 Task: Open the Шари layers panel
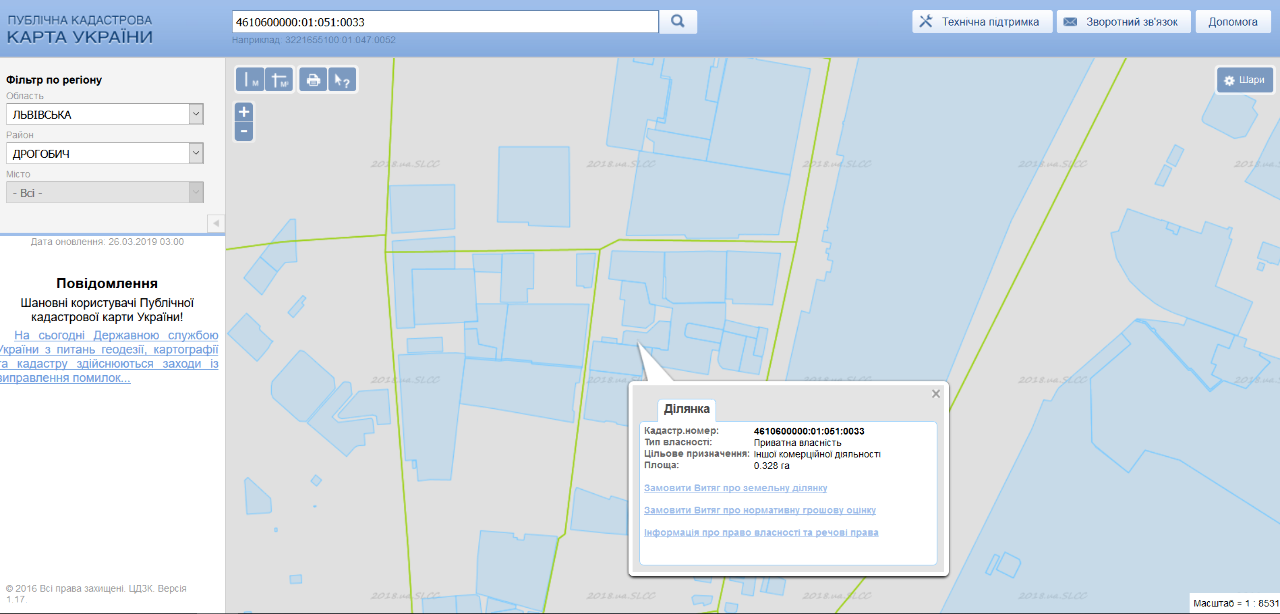[x=1244, y=81]
